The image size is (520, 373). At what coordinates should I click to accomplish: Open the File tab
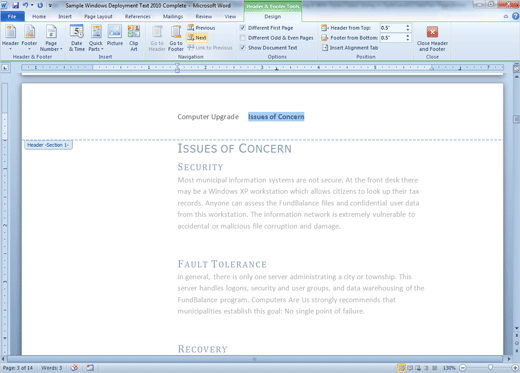click(x=12, y=16)
